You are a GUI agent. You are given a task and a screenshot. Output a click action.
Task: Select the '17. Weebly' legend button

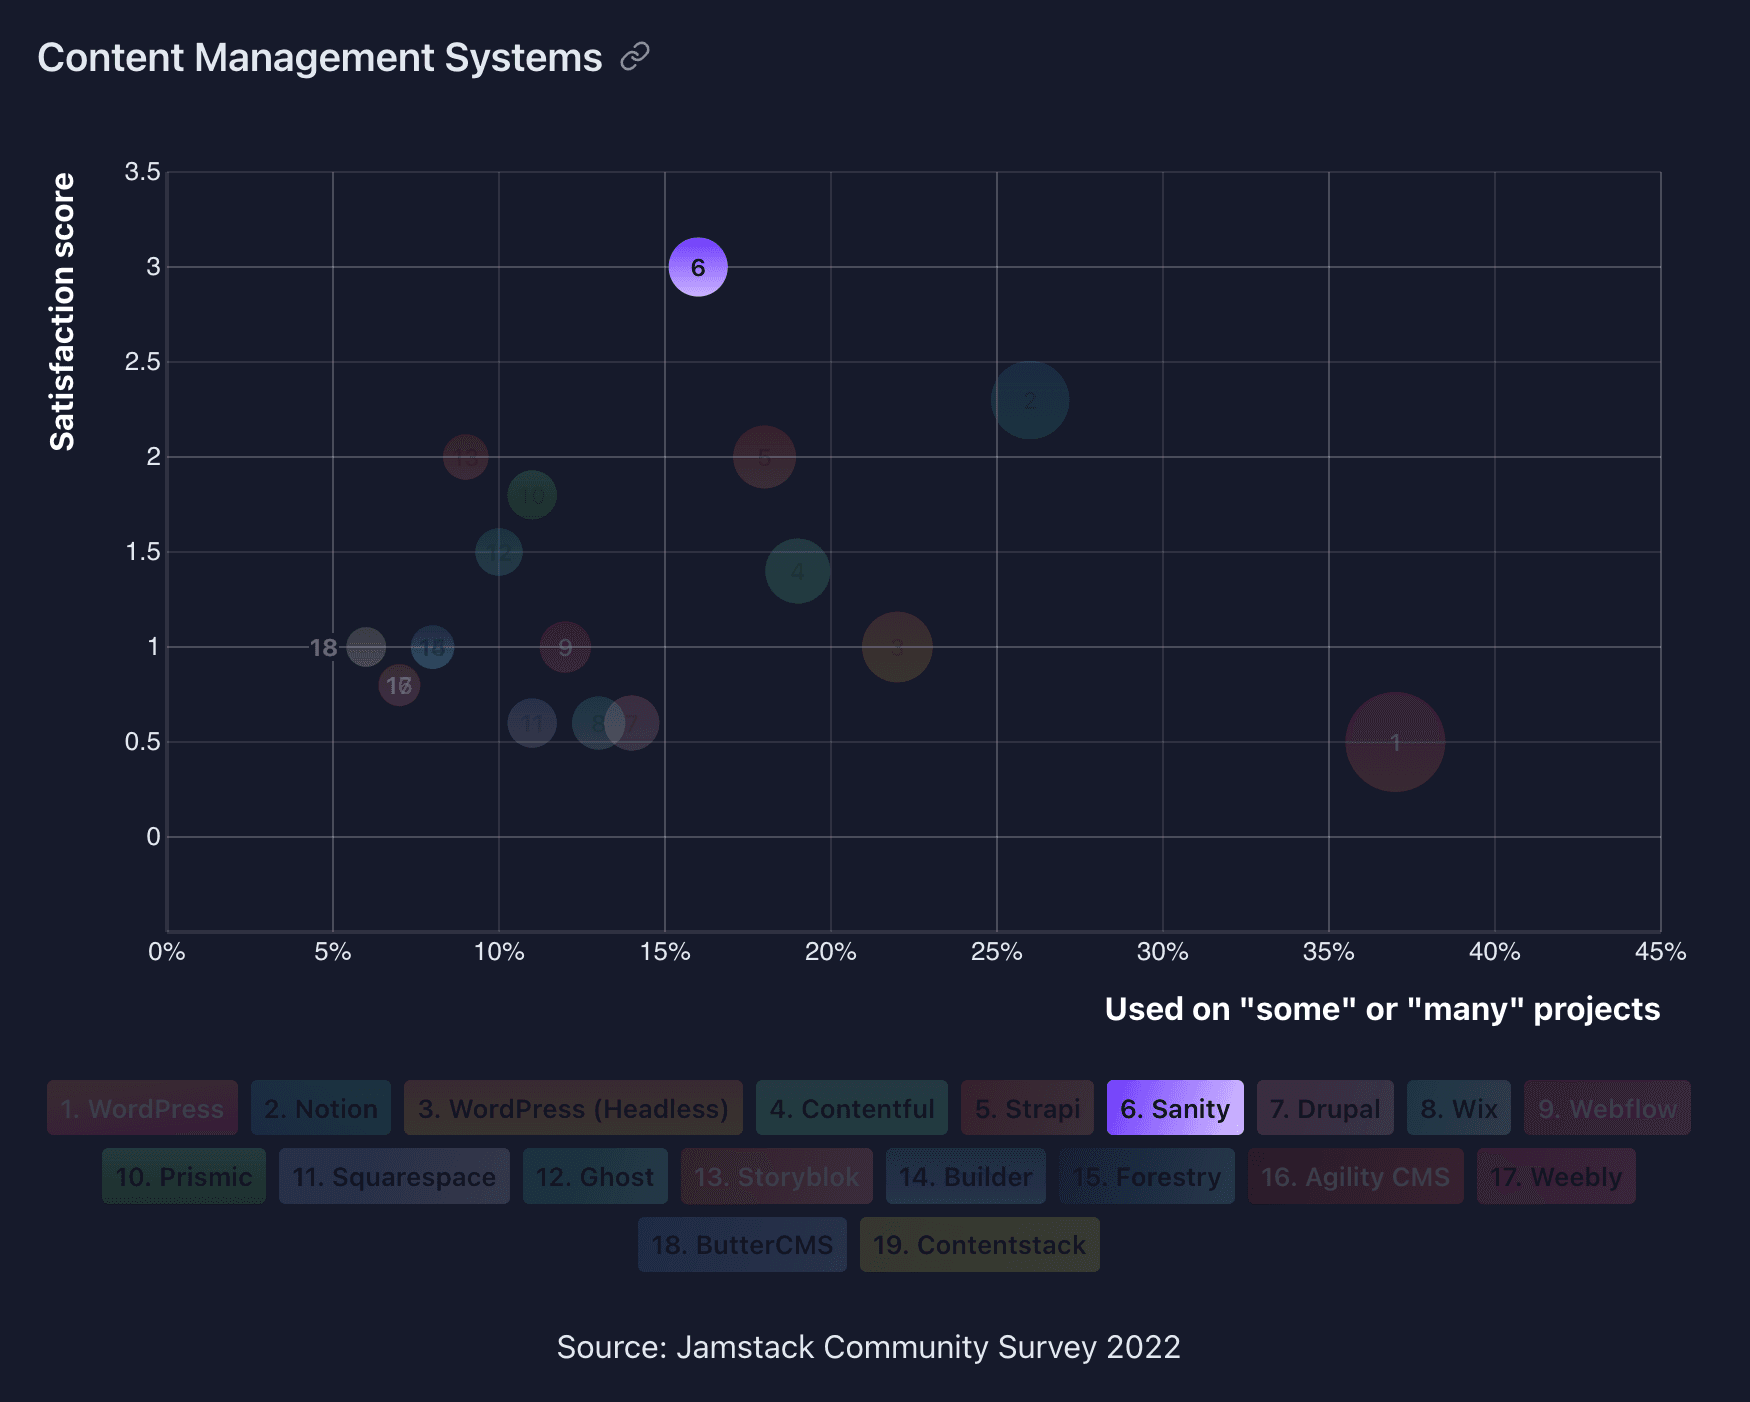1556,1176
